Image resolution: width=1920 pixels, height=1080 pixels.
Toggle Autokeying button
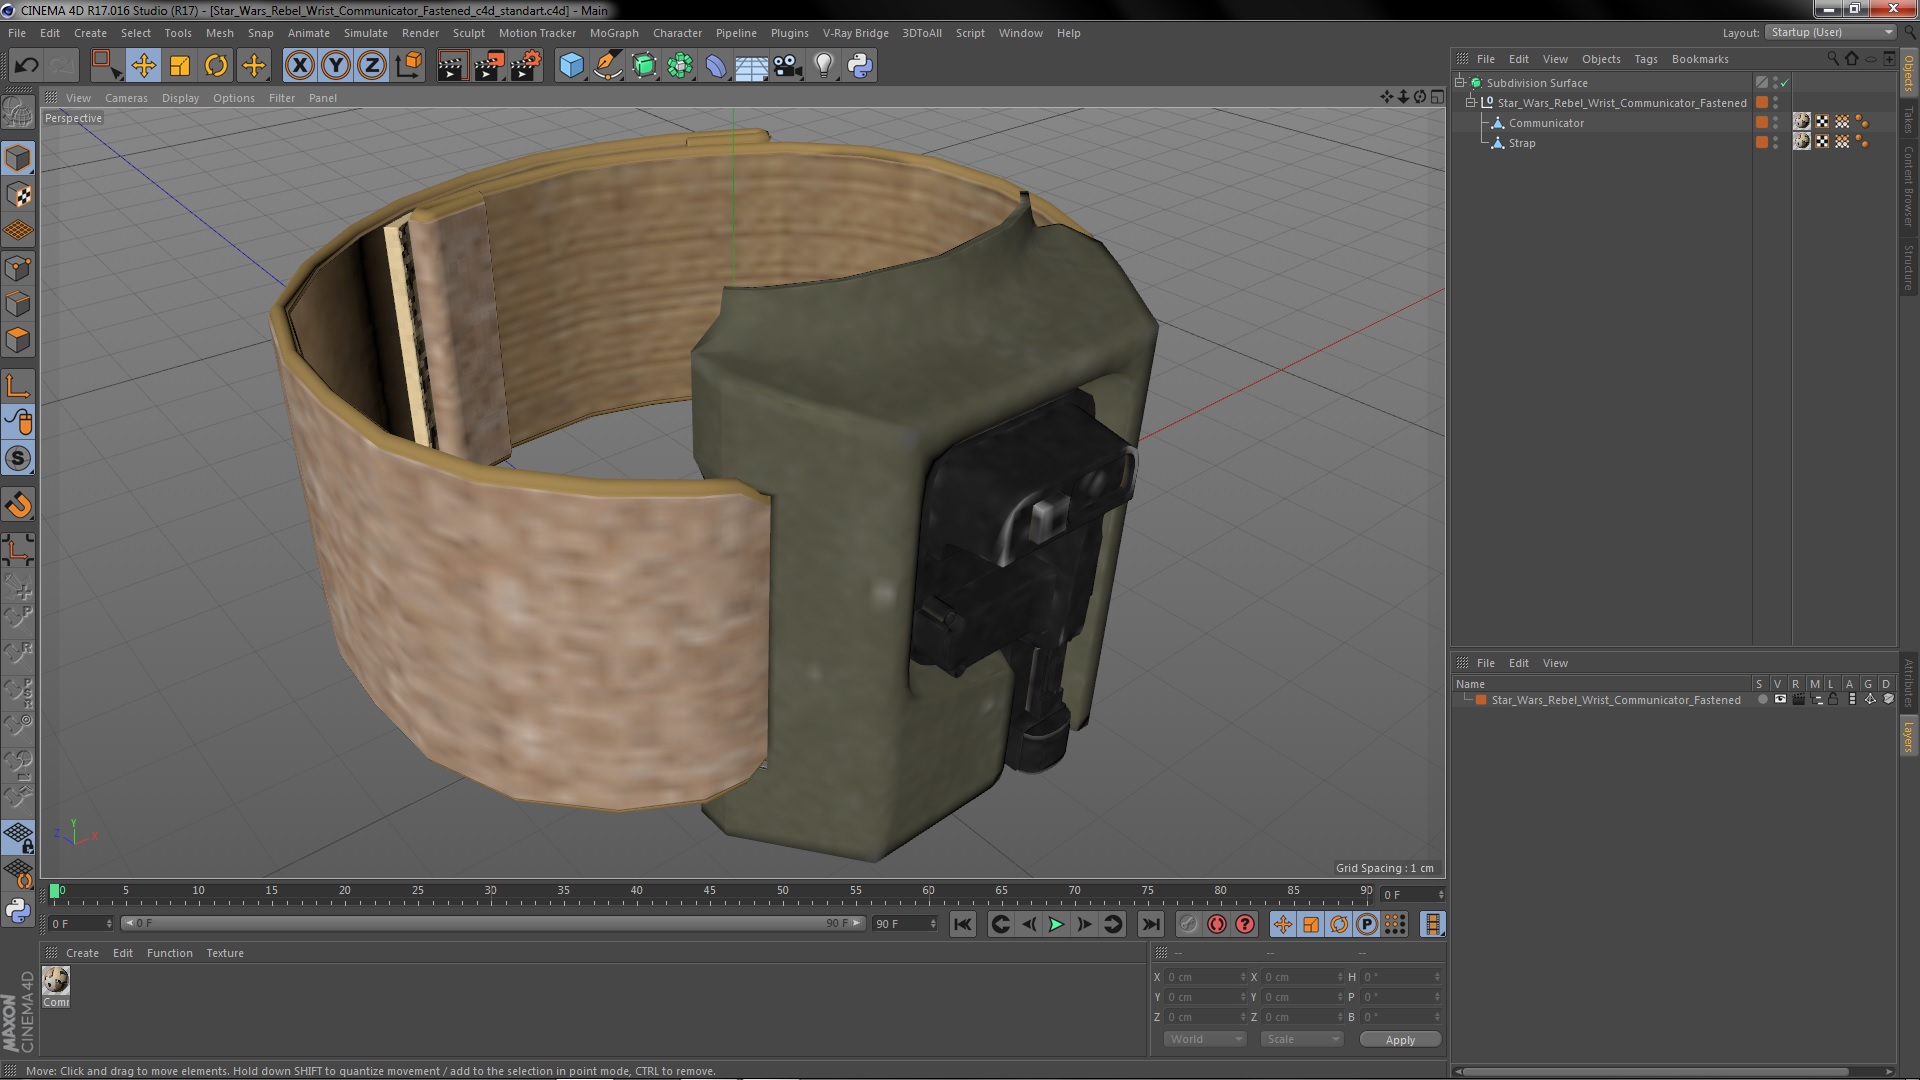(1216, 925)
